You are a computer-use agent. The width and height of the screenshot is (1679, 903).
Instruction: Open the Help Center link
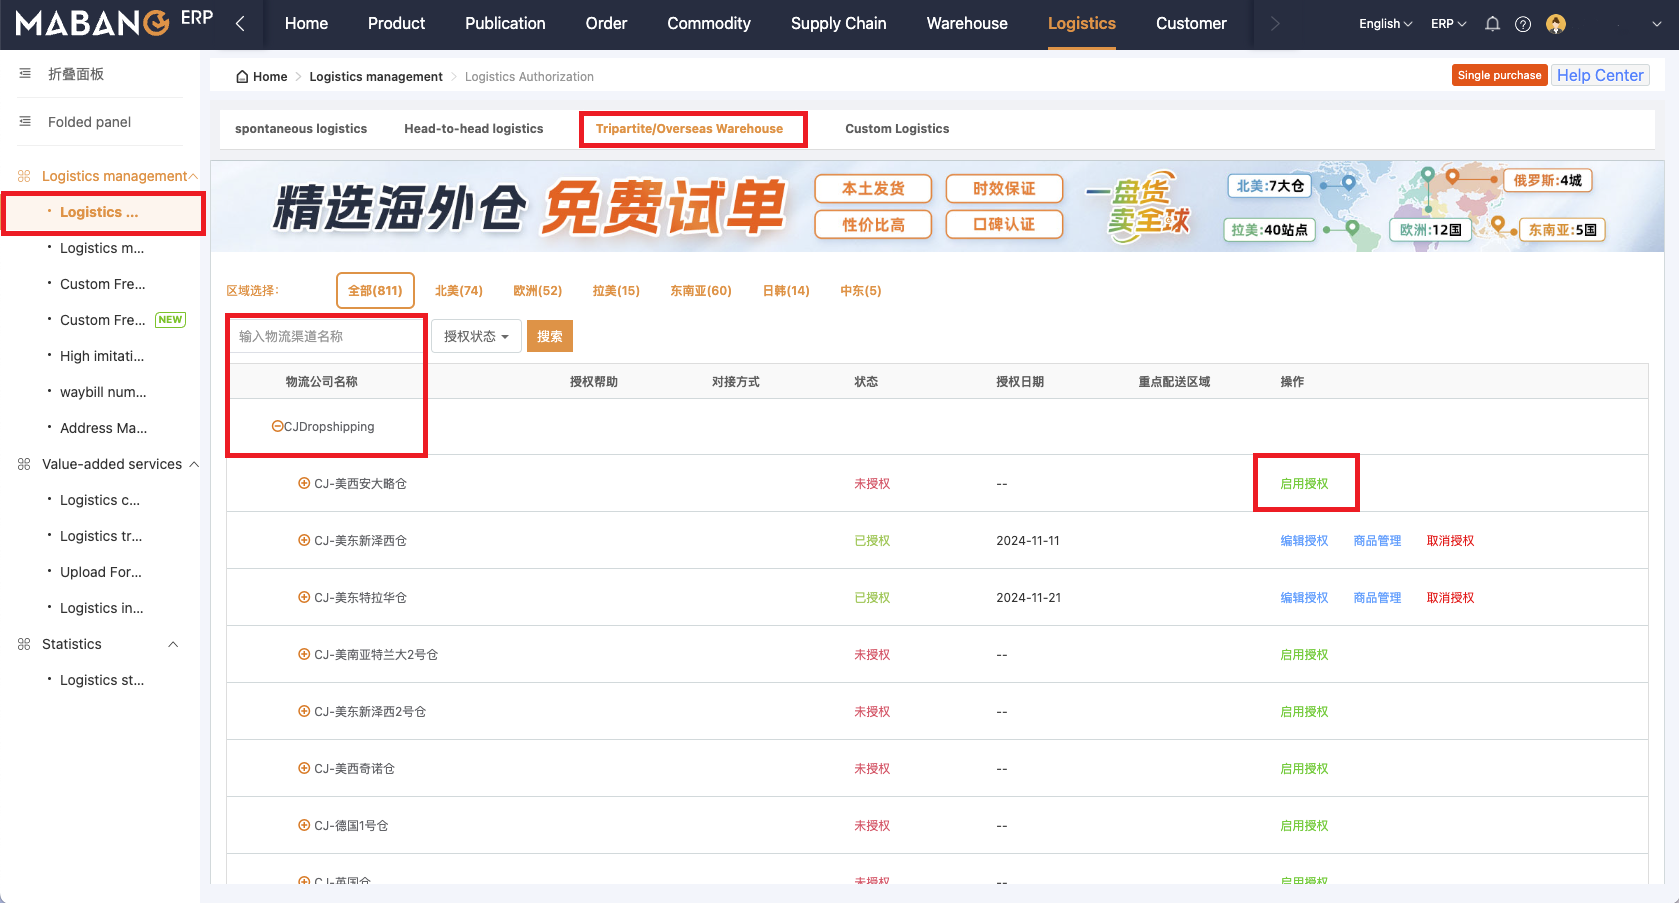pos(1600,75)
